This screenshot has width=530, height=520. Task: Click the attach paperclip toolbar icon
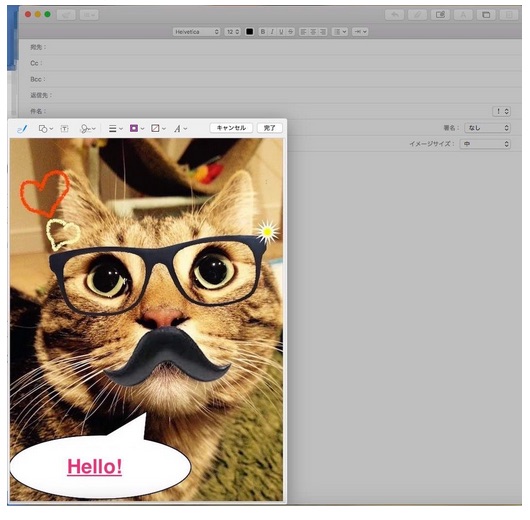tap(417, 15)
